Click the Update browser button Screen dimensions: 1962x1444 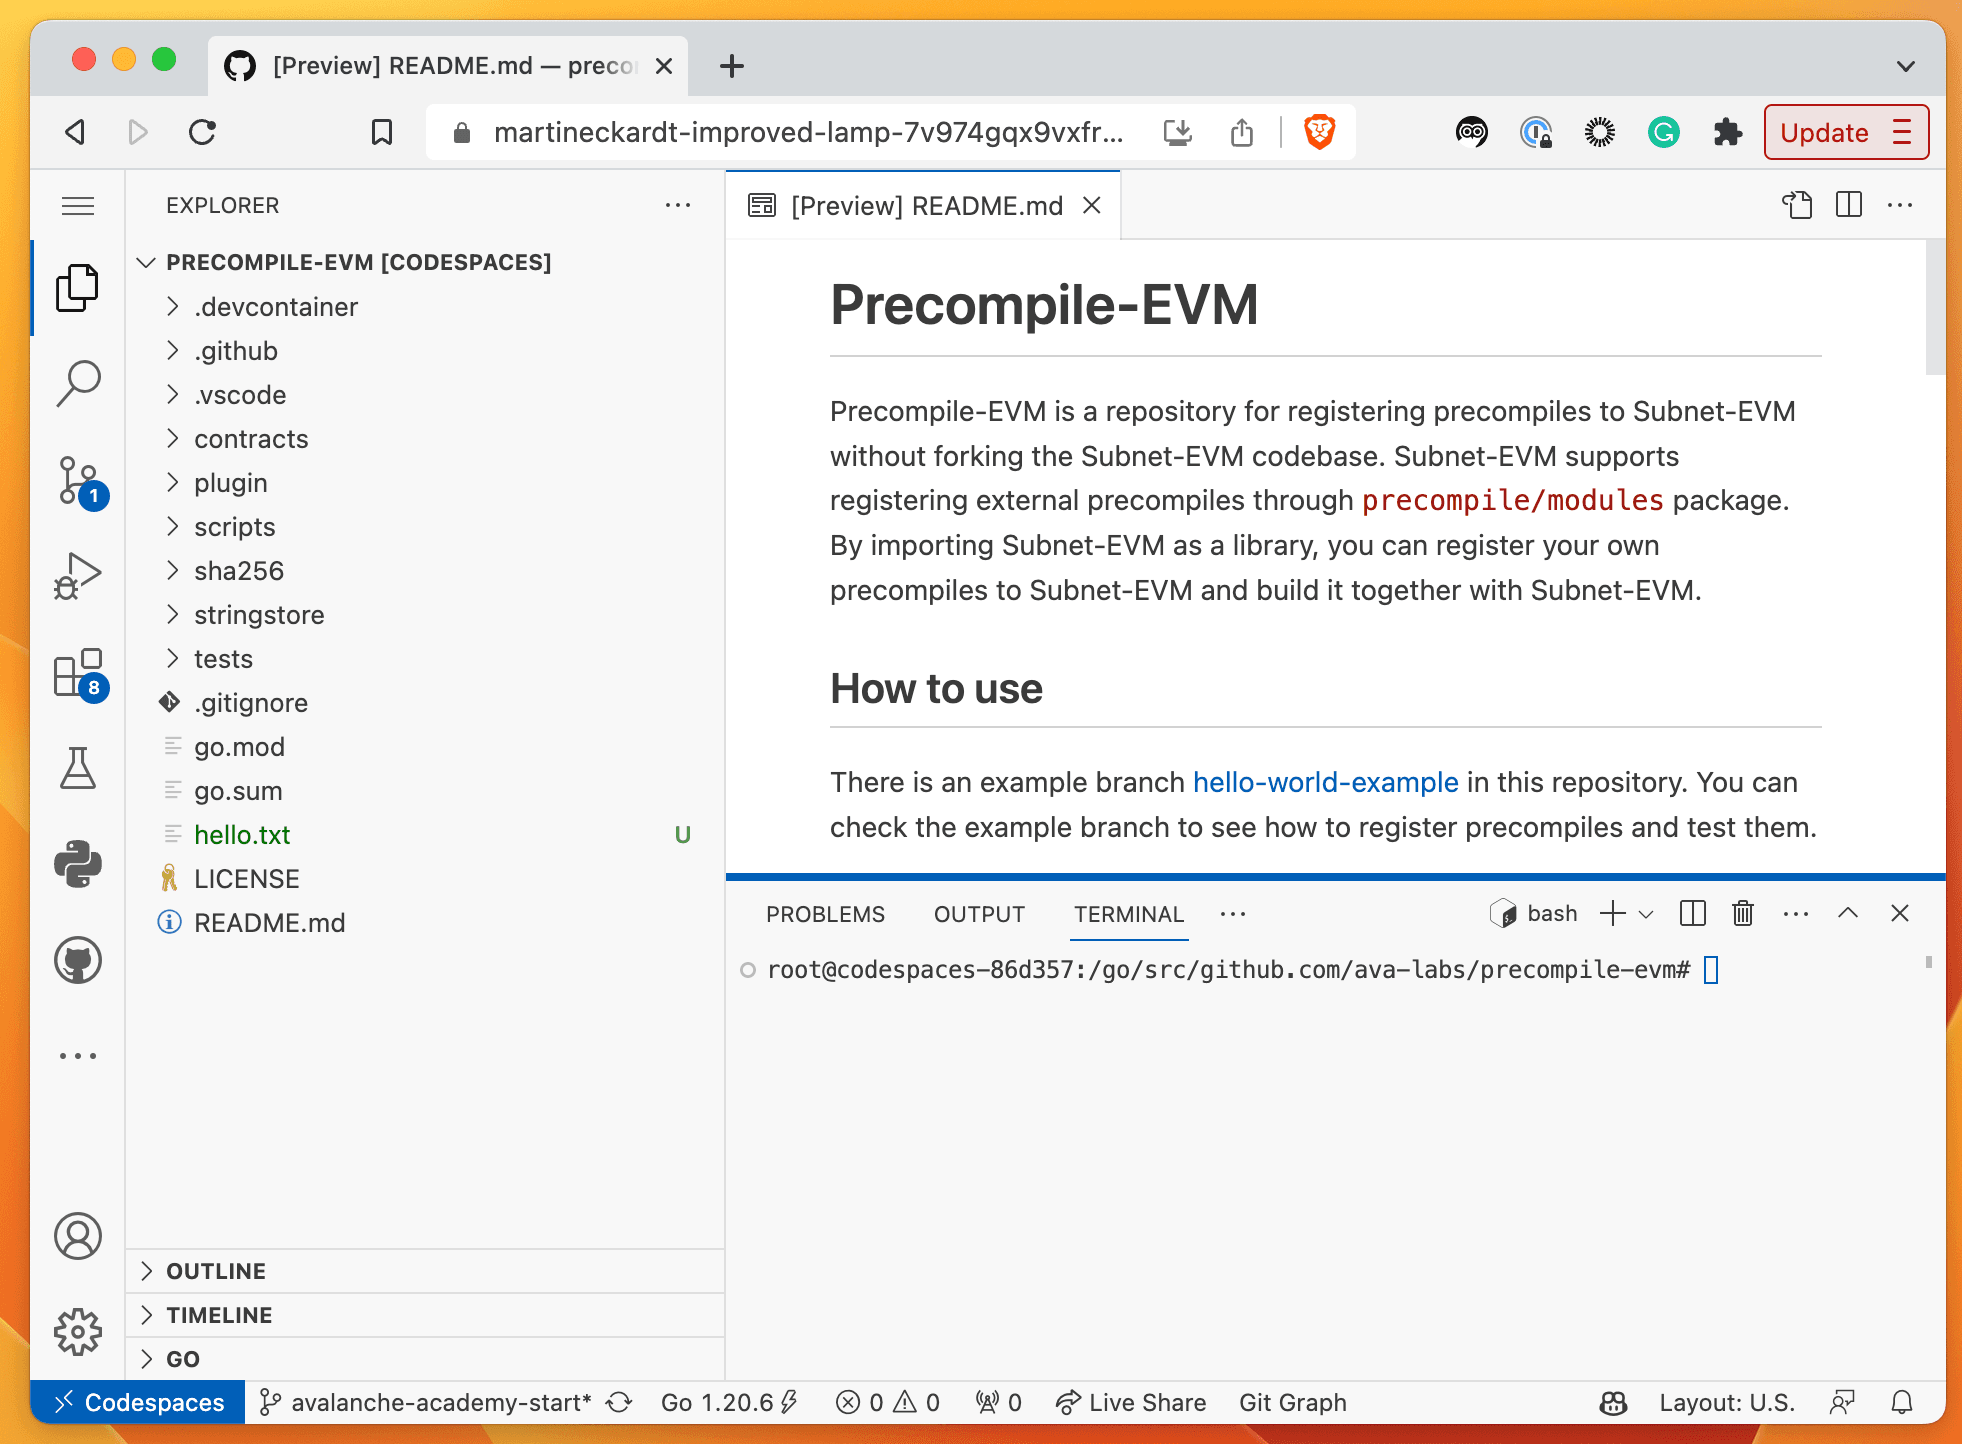pos(1846,132)
